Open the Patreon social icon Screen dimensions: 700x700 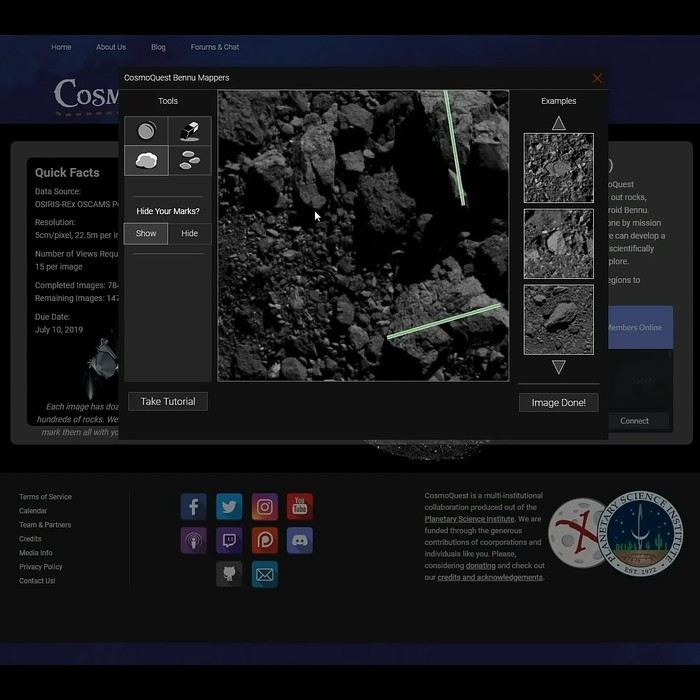pyautogui.click(x=264, y=541)
